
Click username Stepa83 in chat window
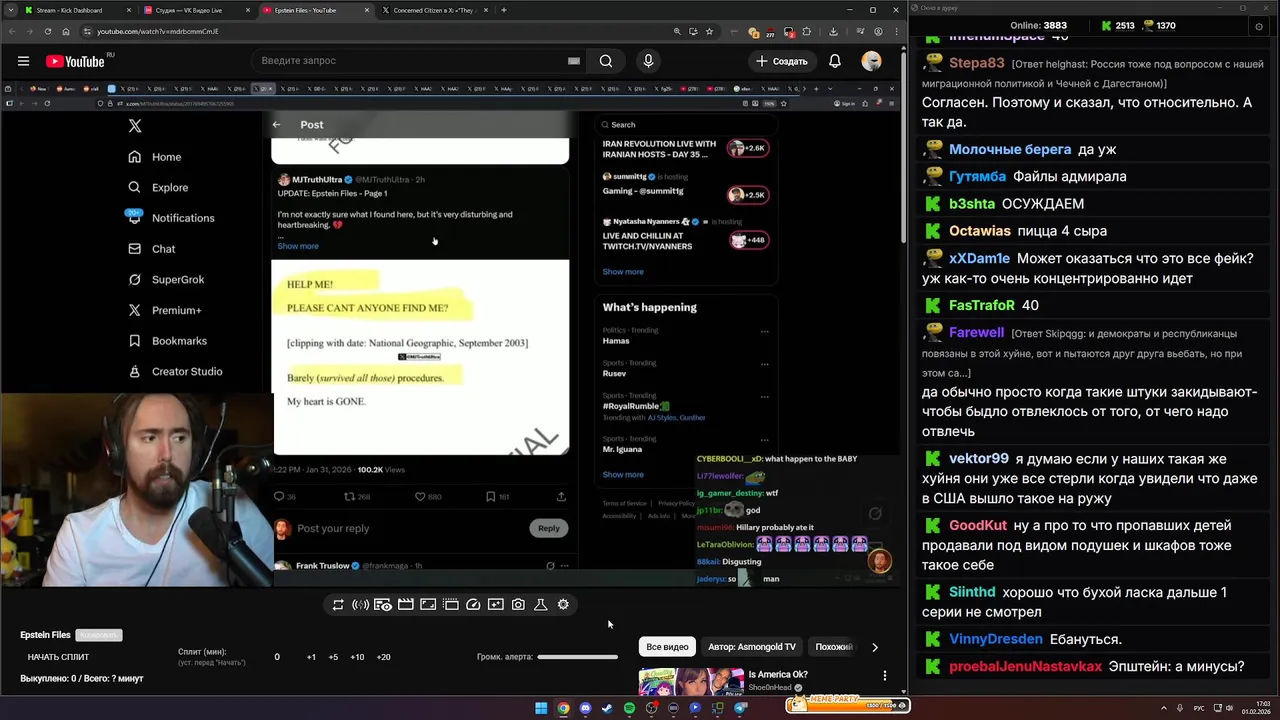pyautogui.click(x=976, y=63)
